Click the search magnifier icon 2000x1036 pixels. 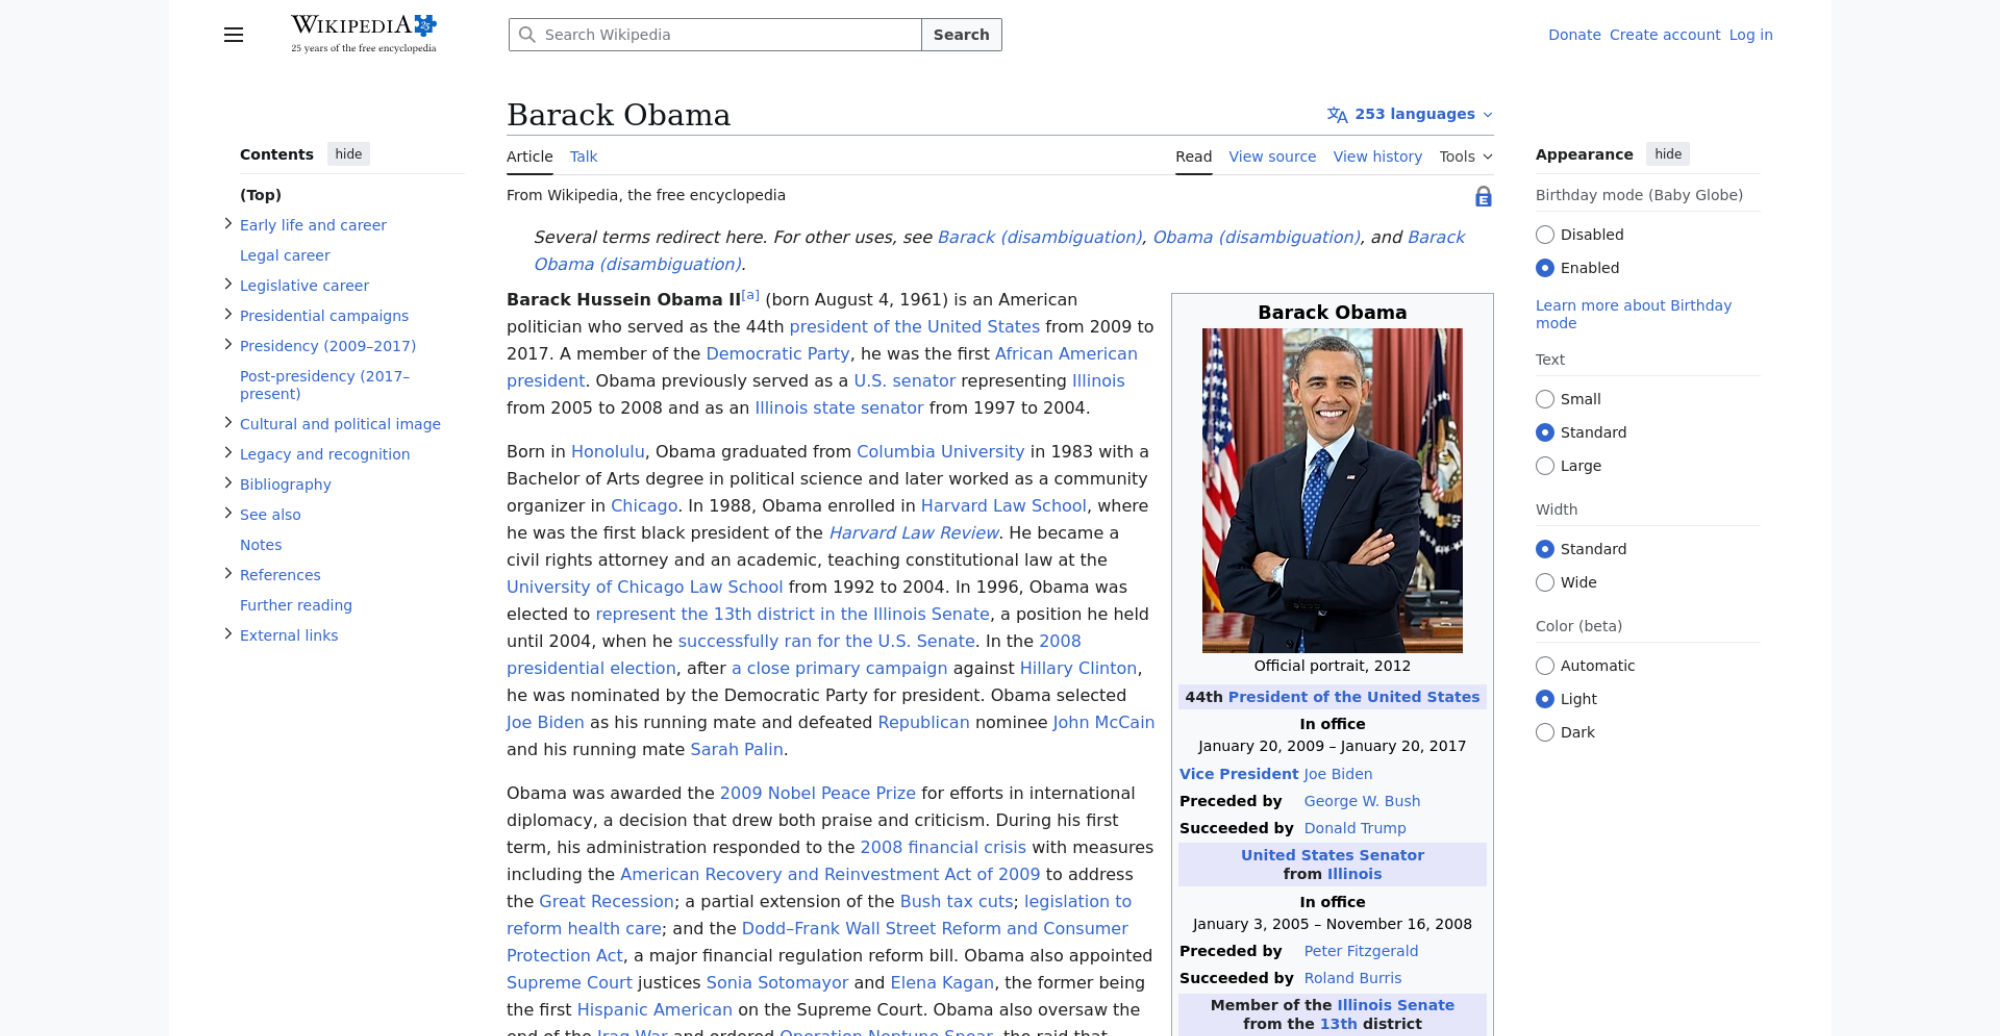[527, 35]
